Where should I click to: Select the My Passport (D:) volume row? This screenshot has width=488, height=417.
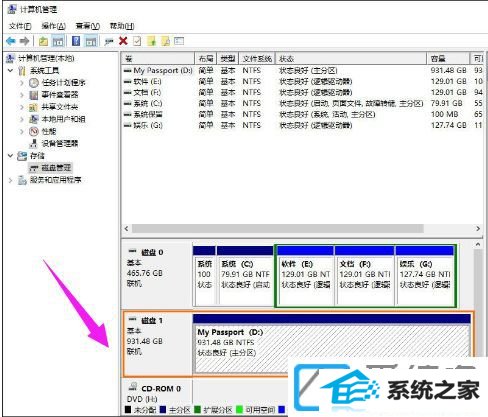pos(302,70)
